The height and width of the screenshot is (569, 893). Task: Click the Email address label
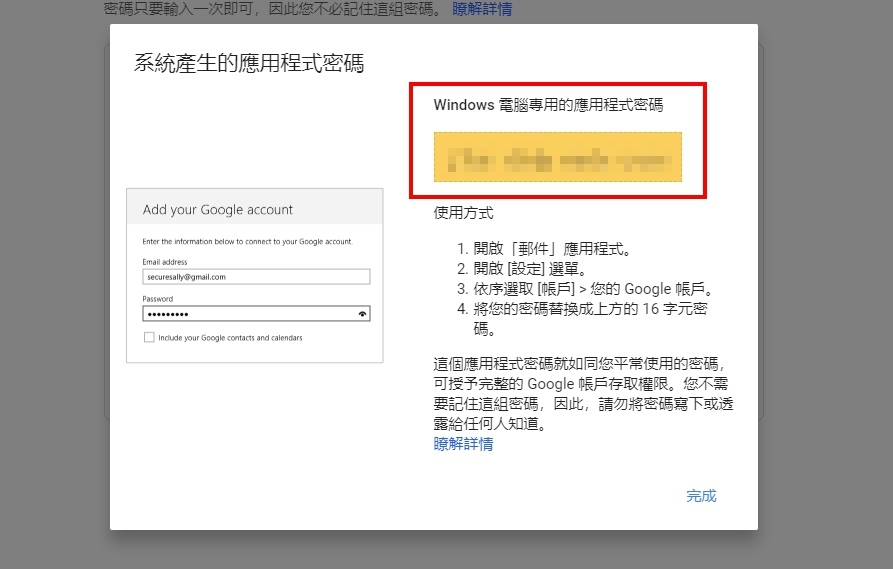click(165, 262)
